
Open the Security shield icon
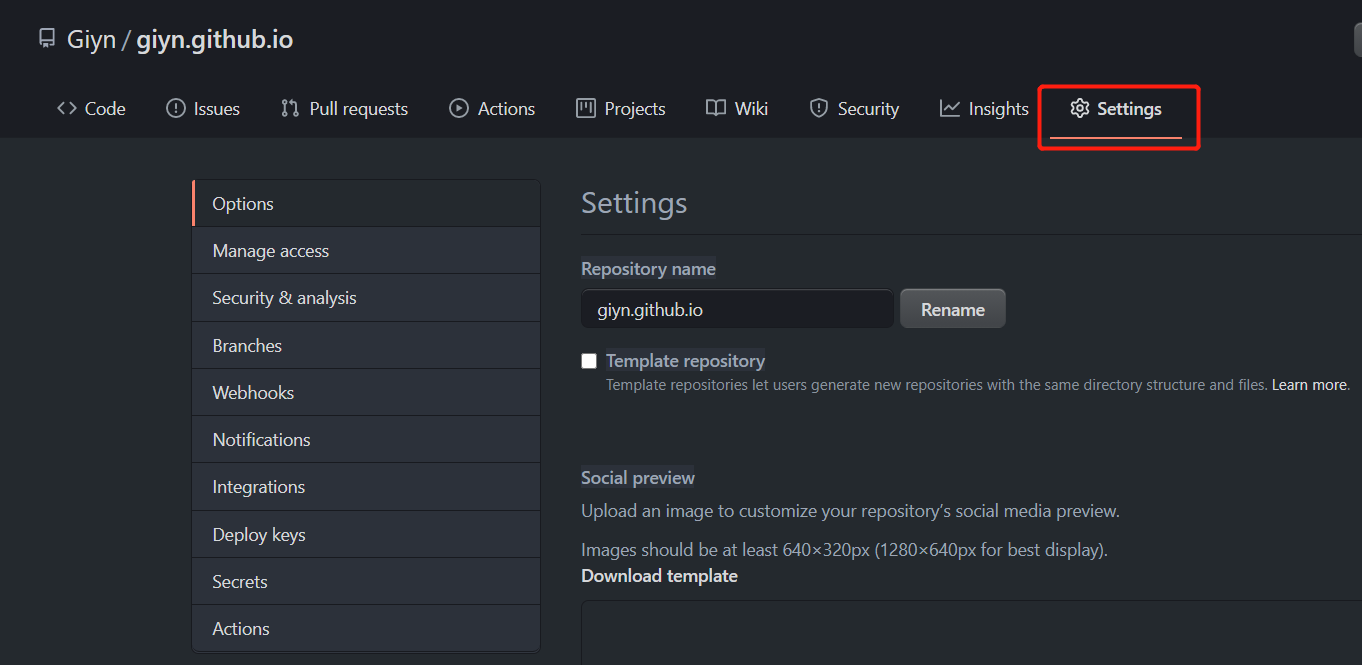[x=820, y=108]
